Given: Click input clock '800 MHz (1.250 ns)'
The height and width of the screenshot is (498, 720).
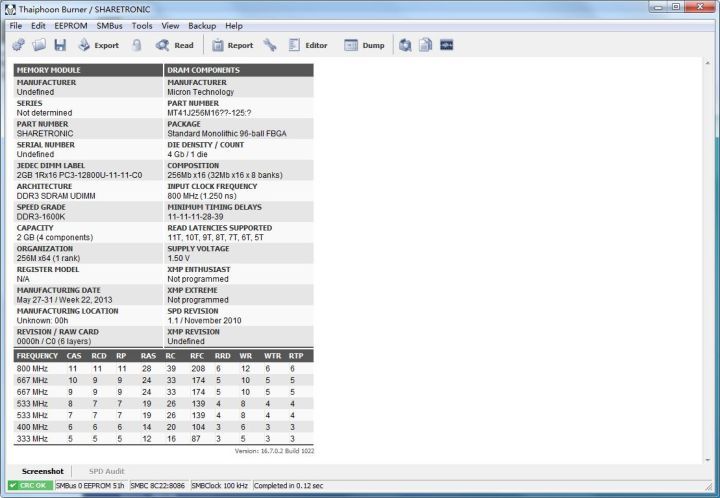Looking at the screenshot, I should coord(202,196).
